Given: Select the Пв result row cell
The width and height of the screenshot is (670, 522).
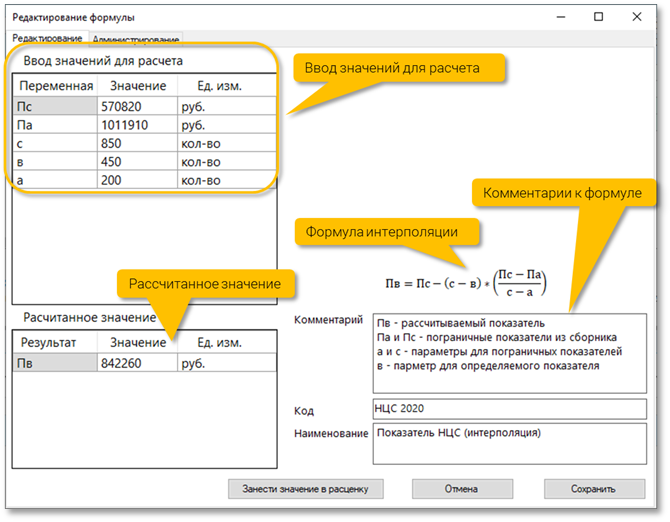Looking at the screenshot, I should pos(55,363).
